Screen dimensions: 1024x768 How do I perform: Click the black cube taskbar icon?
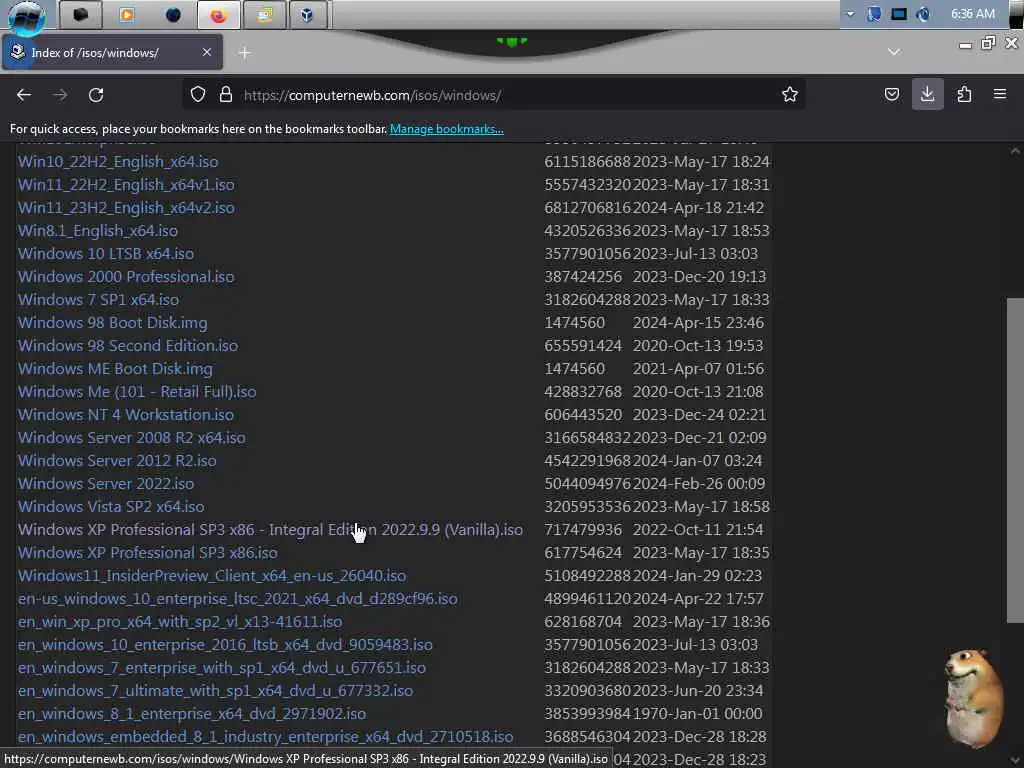tap(80, 14)
